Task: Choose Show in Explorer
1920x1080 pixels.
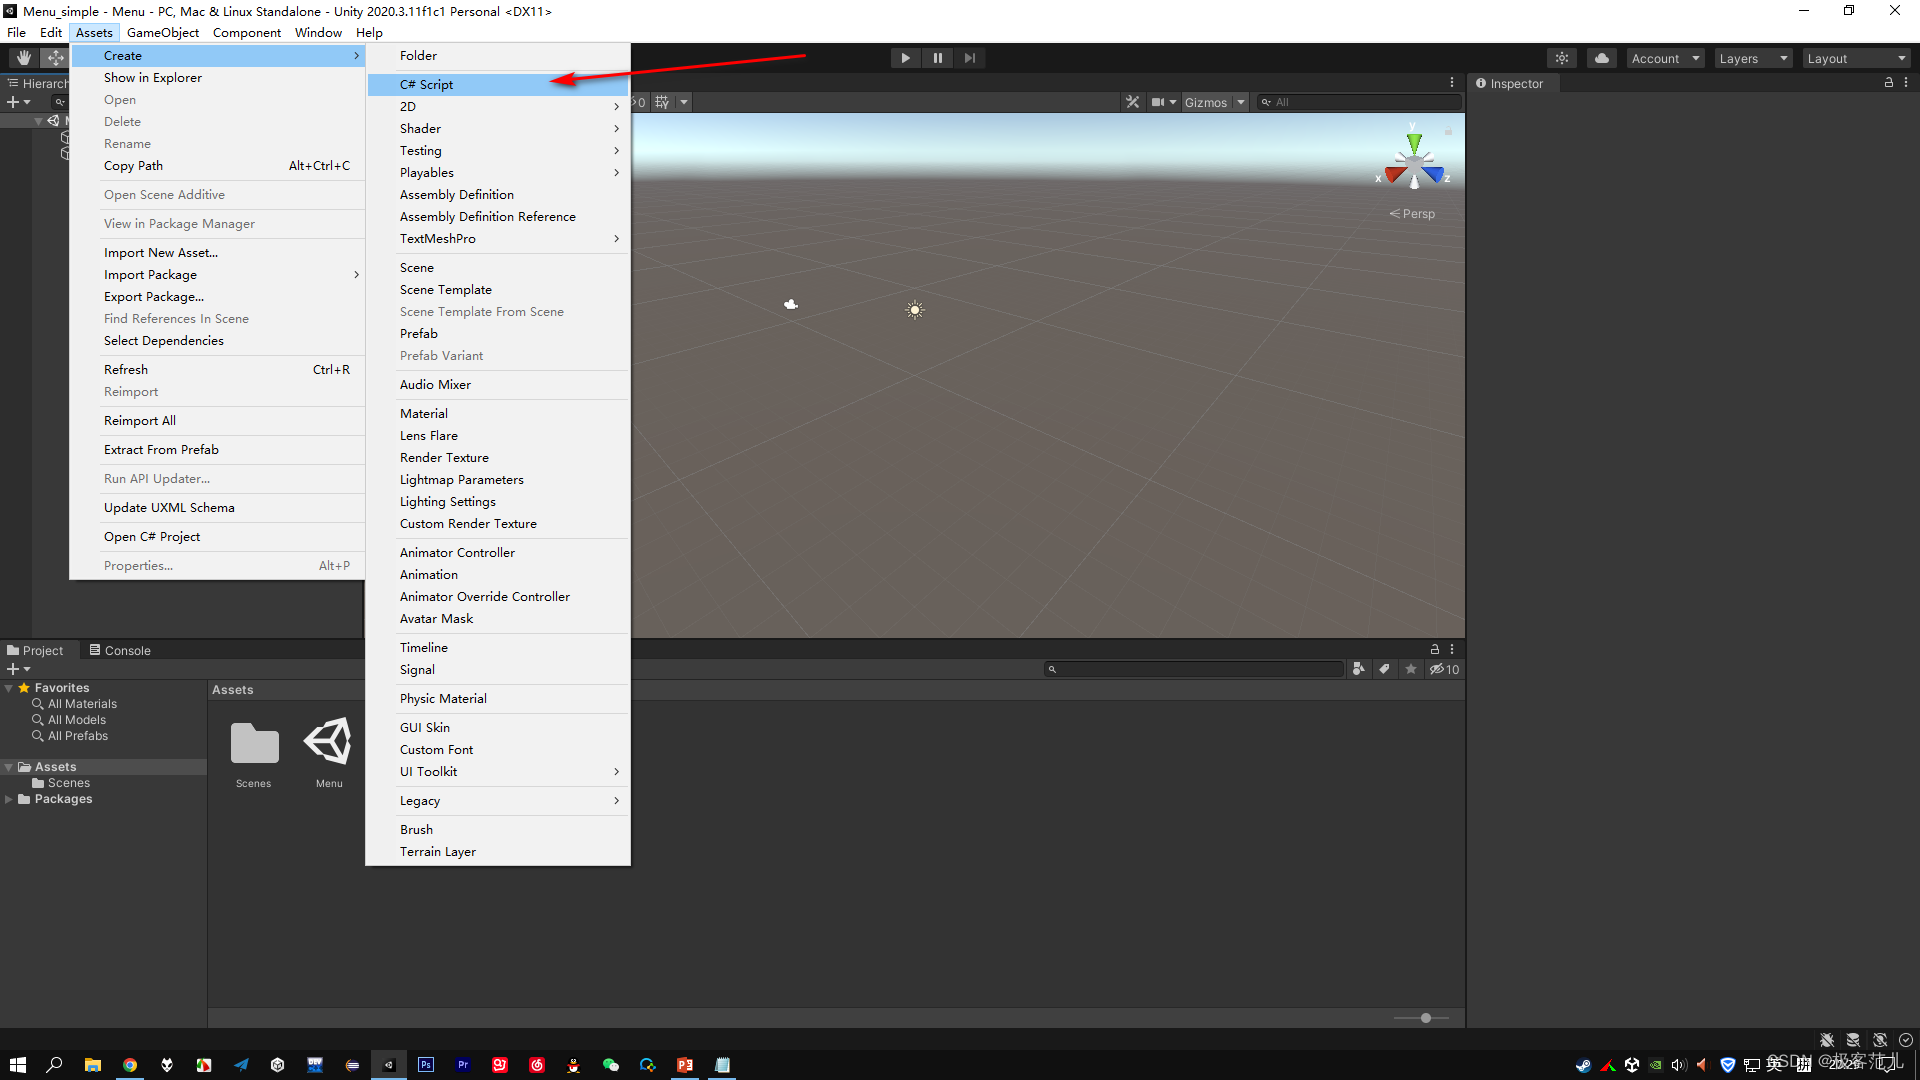Action: [x=218, y=78]
